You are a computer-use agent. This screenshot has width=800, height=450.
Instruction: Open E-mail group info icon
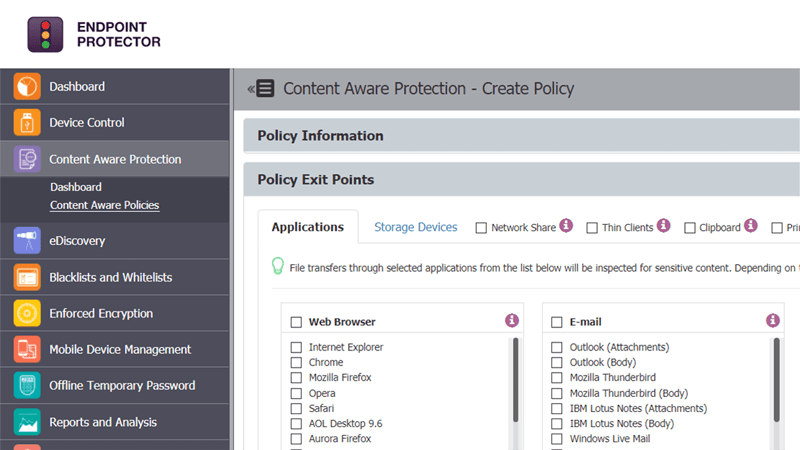pyautogui.click(x=773, y=320)
